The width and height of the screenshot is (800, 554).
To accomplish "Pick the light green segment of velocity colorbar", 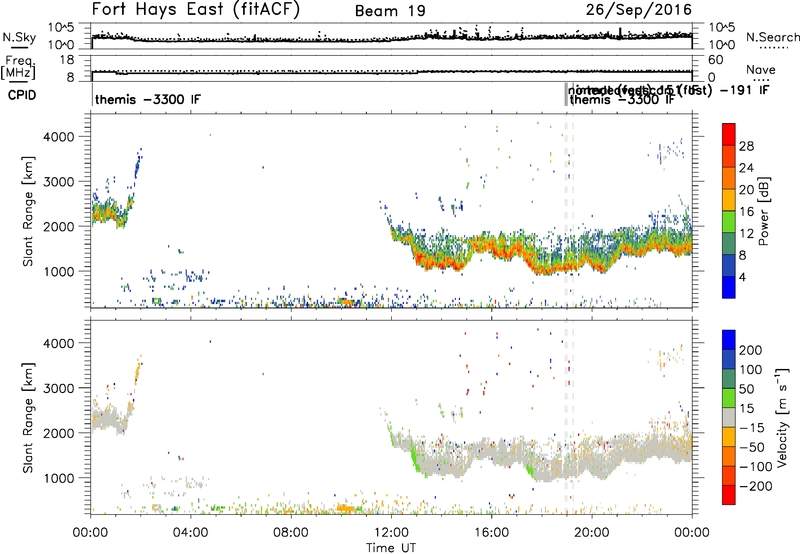I will tap(729, 398).
